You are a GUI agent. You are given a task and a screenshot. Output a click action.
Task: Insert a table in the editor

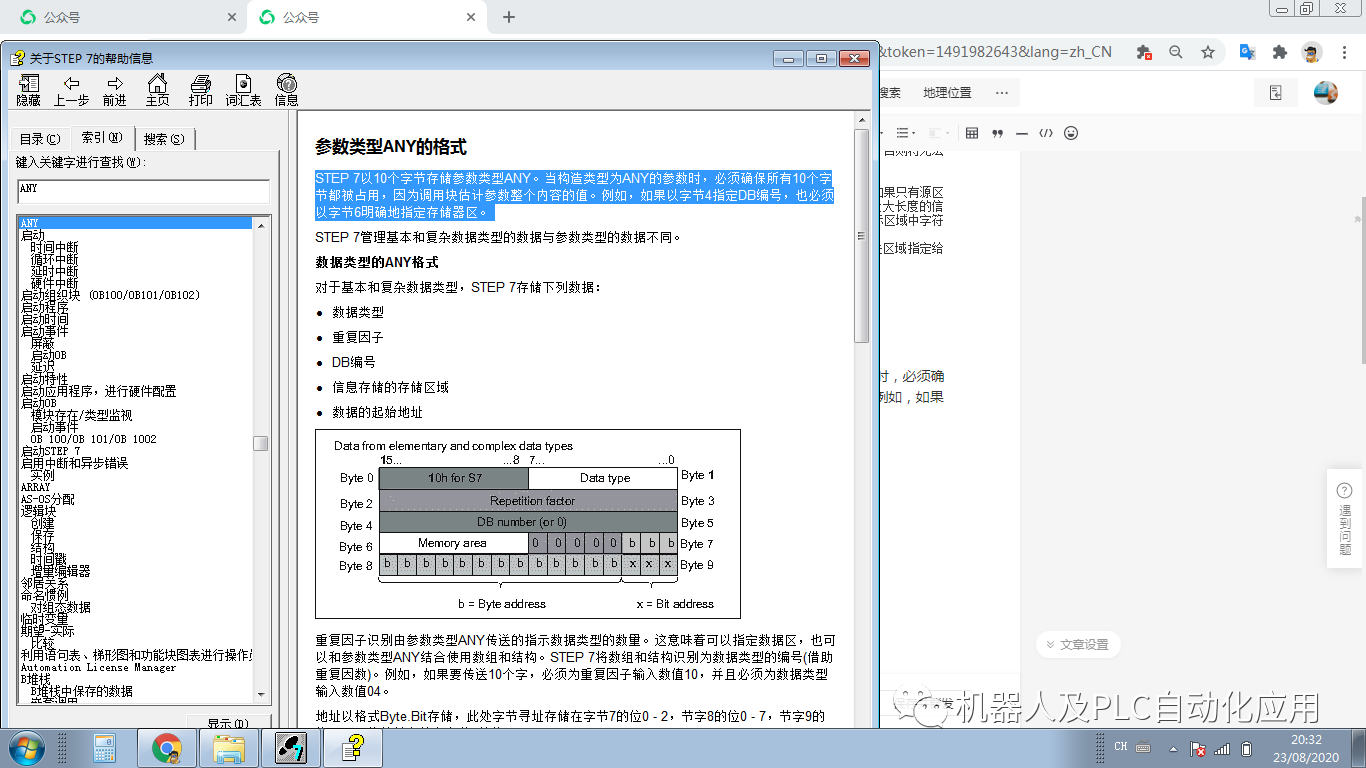(x=971, y=133)
